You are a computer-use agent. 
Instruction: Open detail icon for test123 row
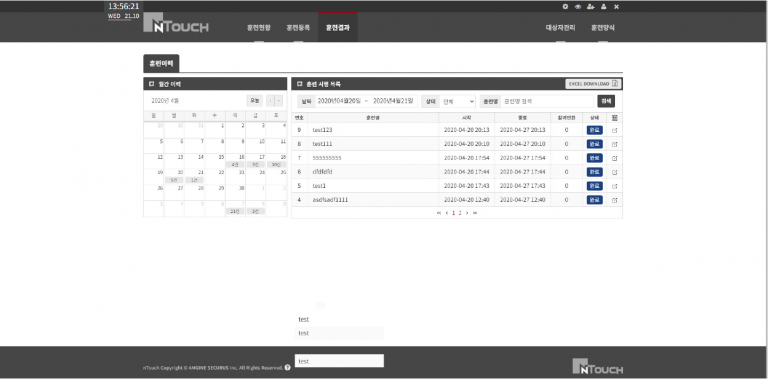tap(615, 130)
